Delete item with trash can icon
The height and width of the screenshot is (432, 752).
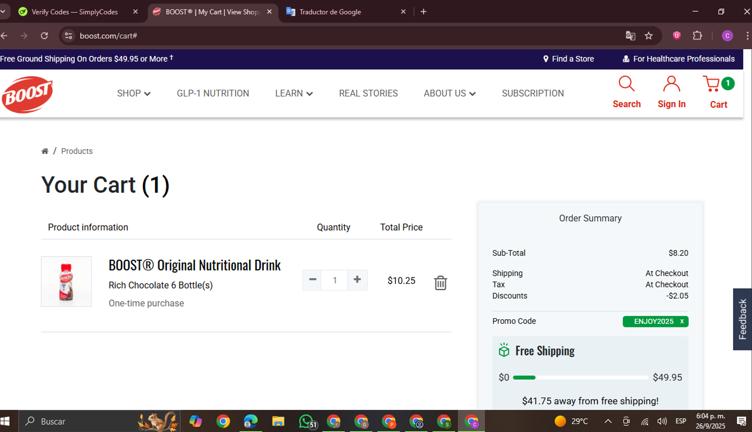(440, 282)
